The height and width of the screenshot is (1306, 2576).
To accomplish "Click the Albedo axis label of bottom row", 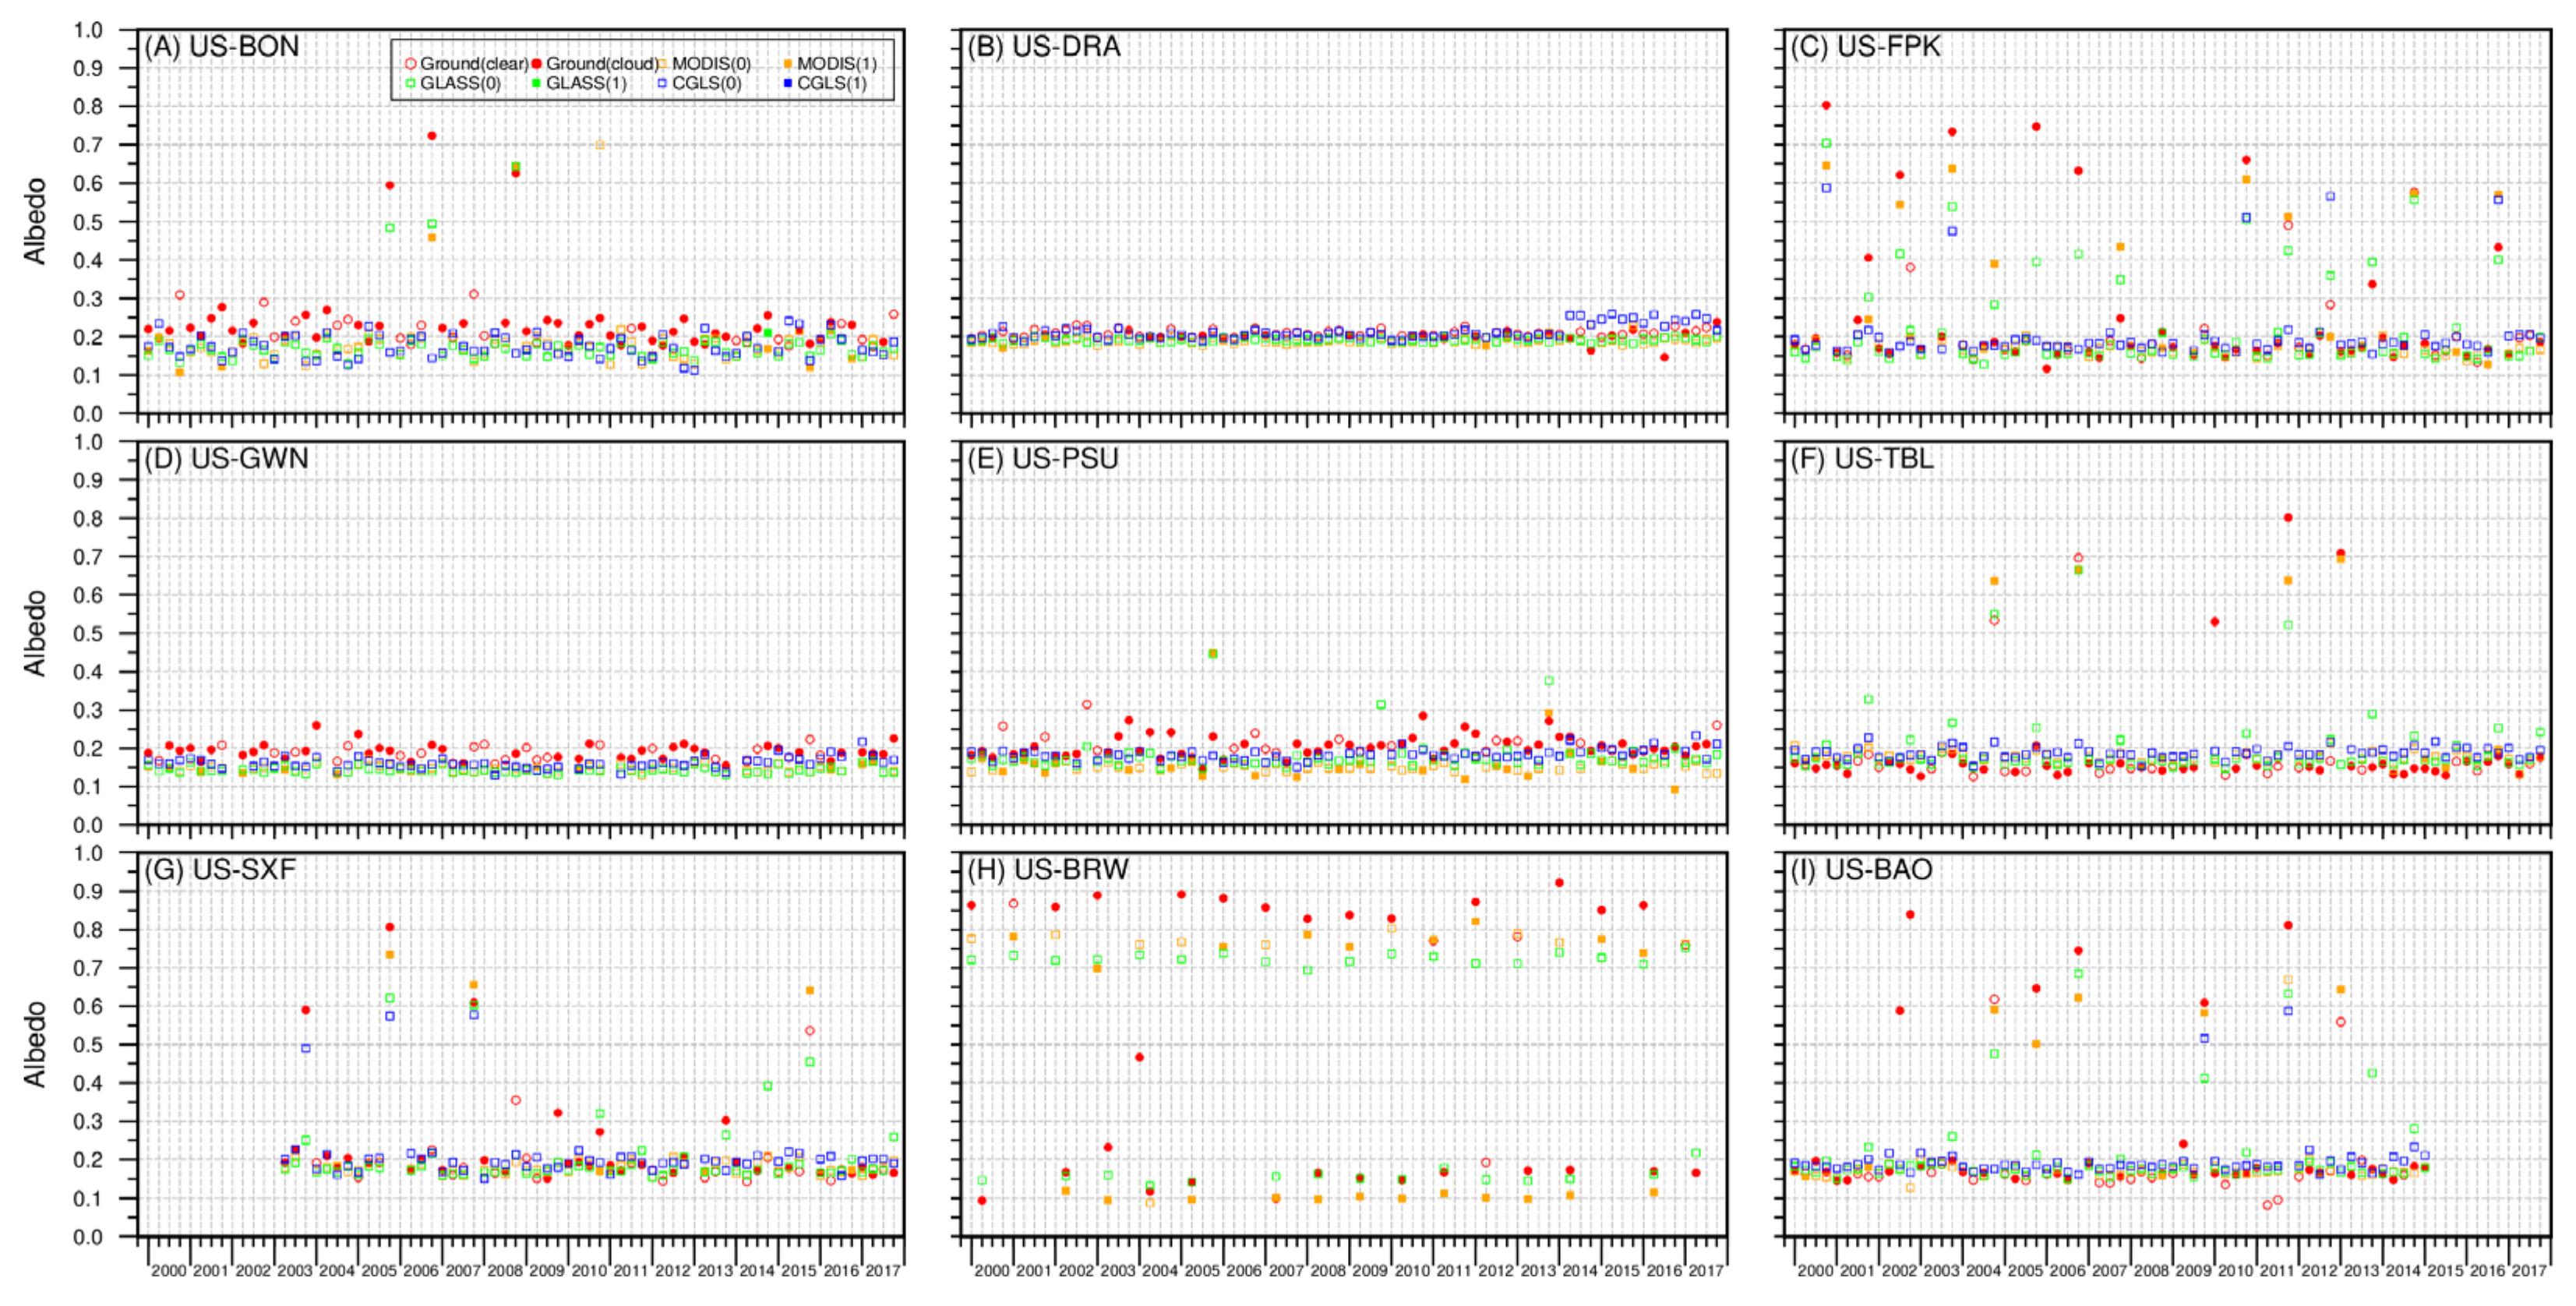I will [x=36, y=1044].
